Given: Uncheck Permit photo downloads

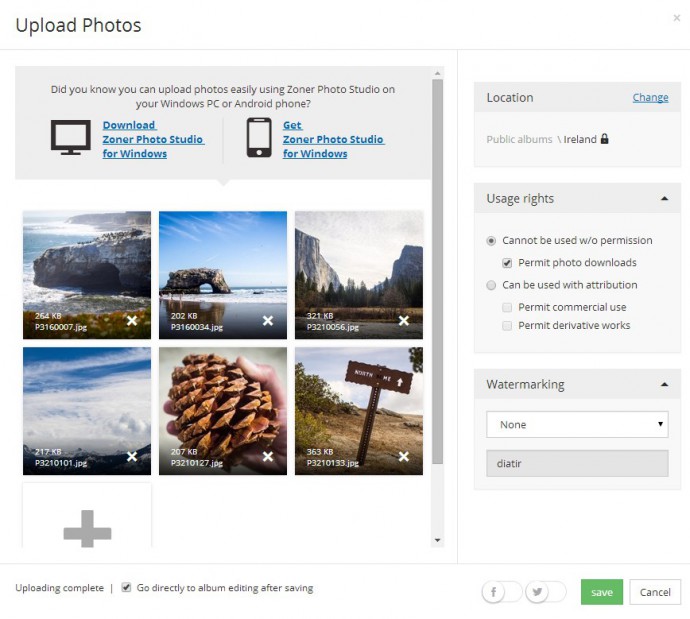Looking at the screenshot, I should point(508,263).
